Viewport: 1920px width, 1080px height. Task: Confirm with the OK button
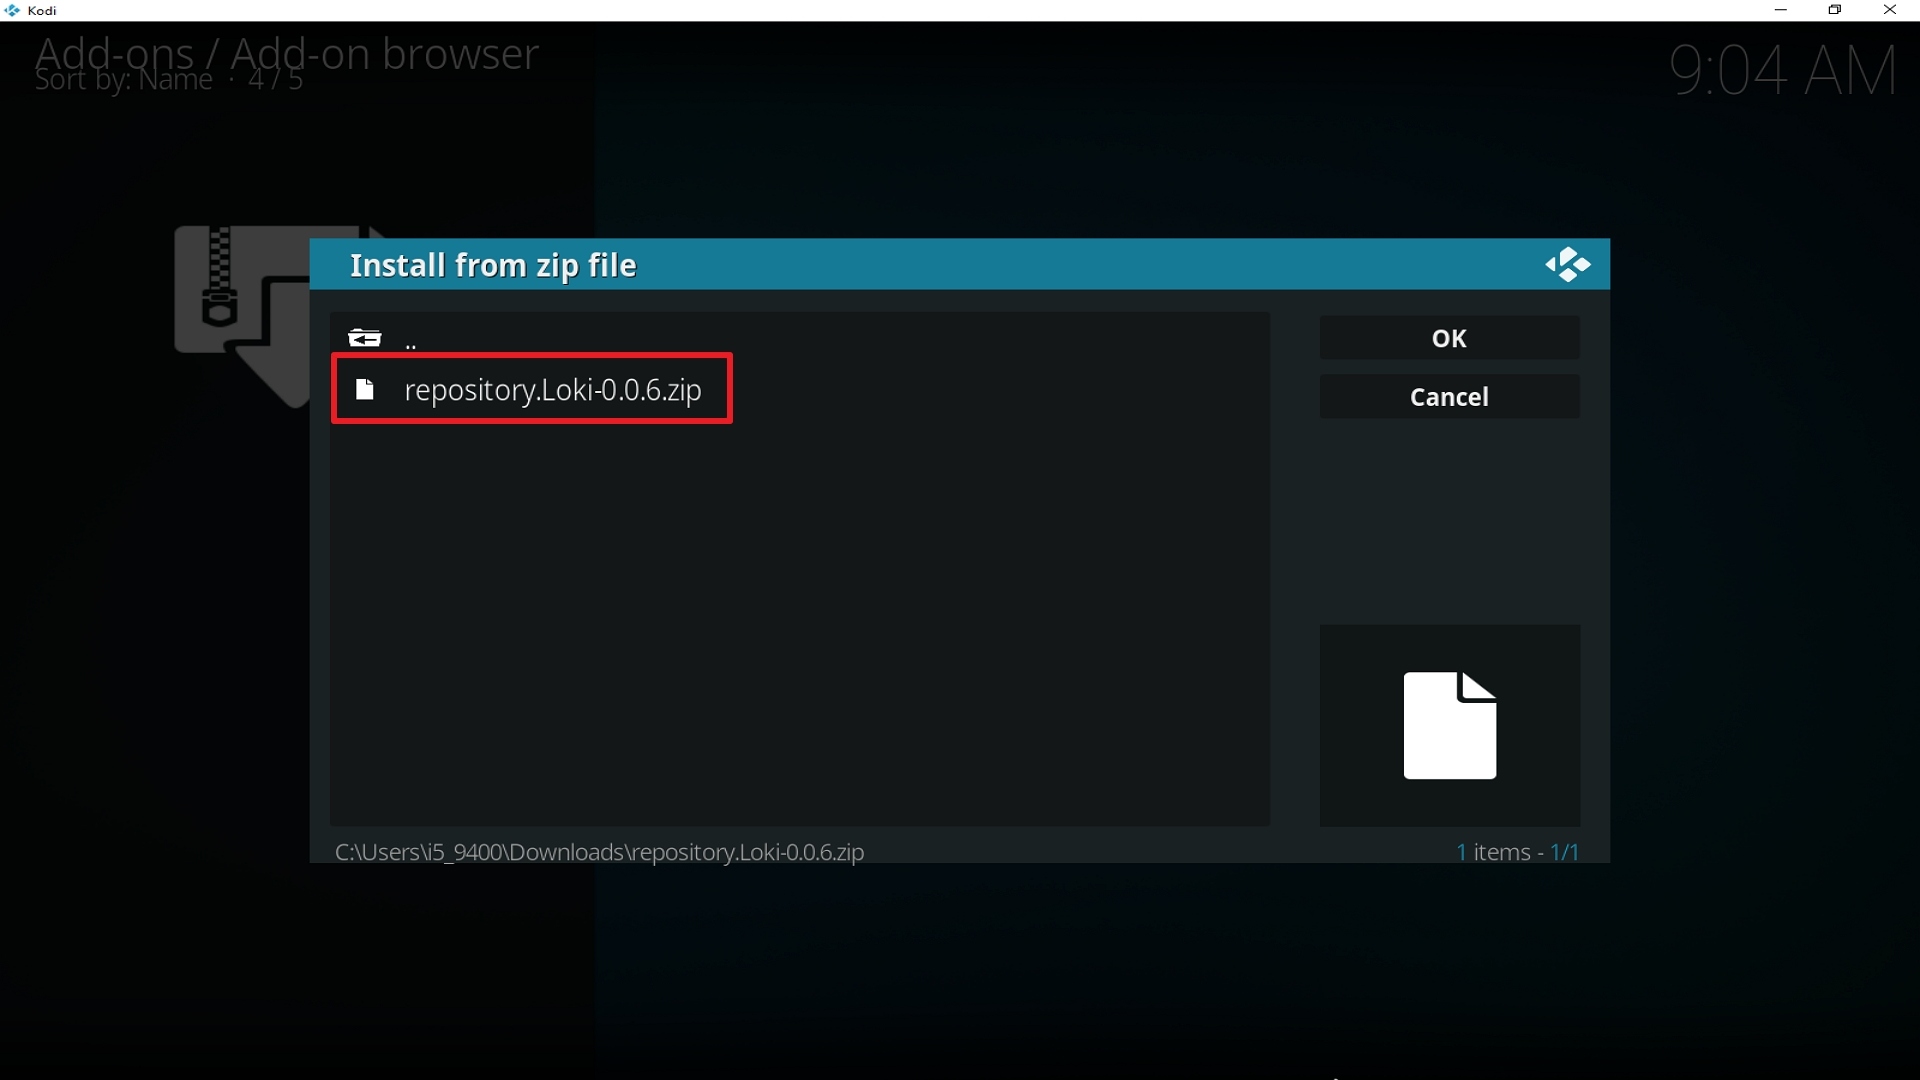1450,338
